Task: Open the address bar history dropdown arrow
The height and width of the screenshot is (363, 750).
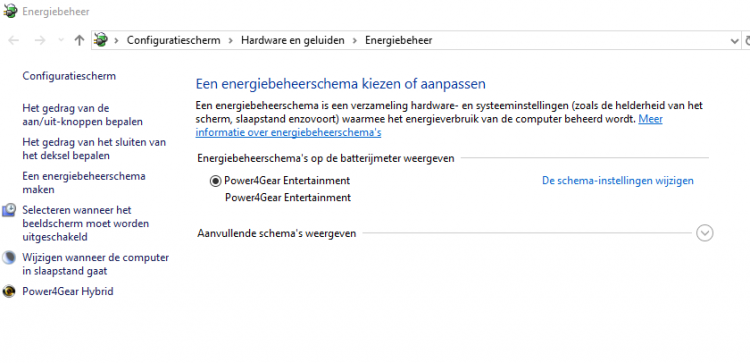Action: [735, 41]
